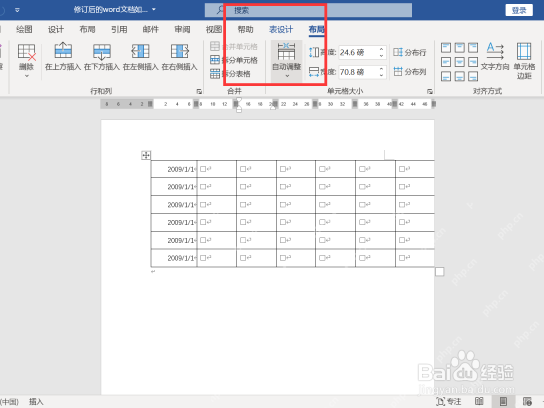Toggle checkbox in last row, last column

click(402, 258)
